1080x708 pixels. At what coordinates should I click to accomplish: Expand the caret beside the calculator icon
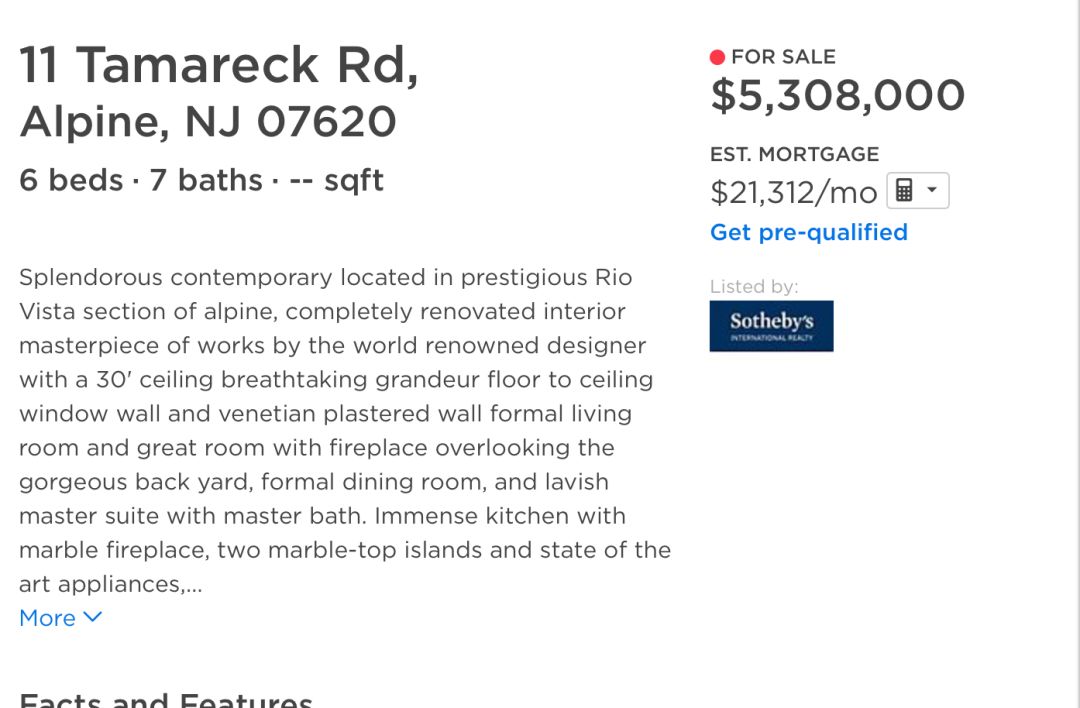pos(932,189)
